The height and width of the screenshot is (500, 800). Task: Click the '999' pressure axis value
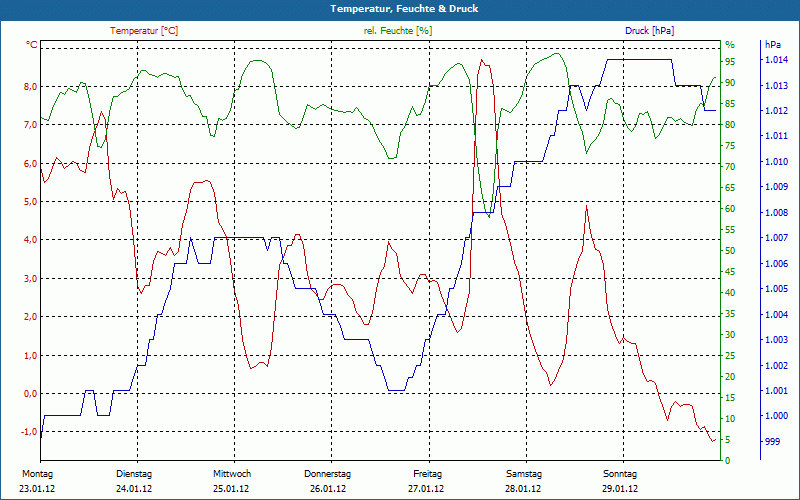point(772,441)
